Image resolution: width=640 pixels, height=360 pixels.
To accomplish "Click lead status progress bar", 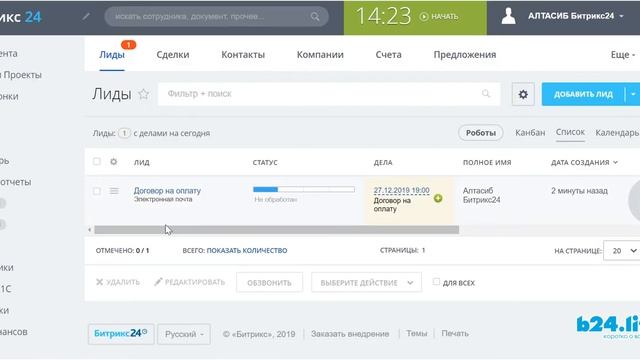I will pyautogui.click(x=304, y=189).
